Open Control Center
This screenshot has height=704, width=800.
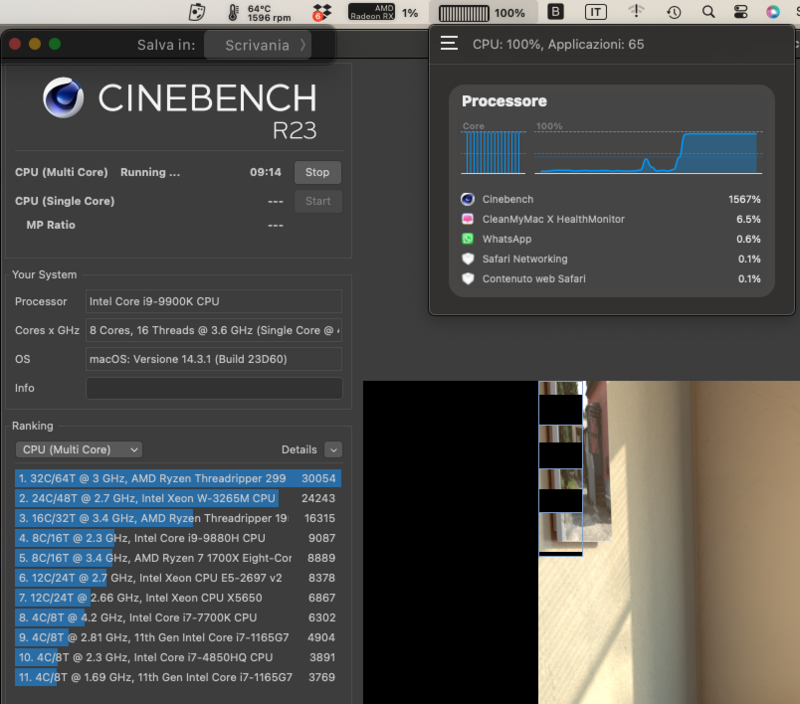coord(740,12)
